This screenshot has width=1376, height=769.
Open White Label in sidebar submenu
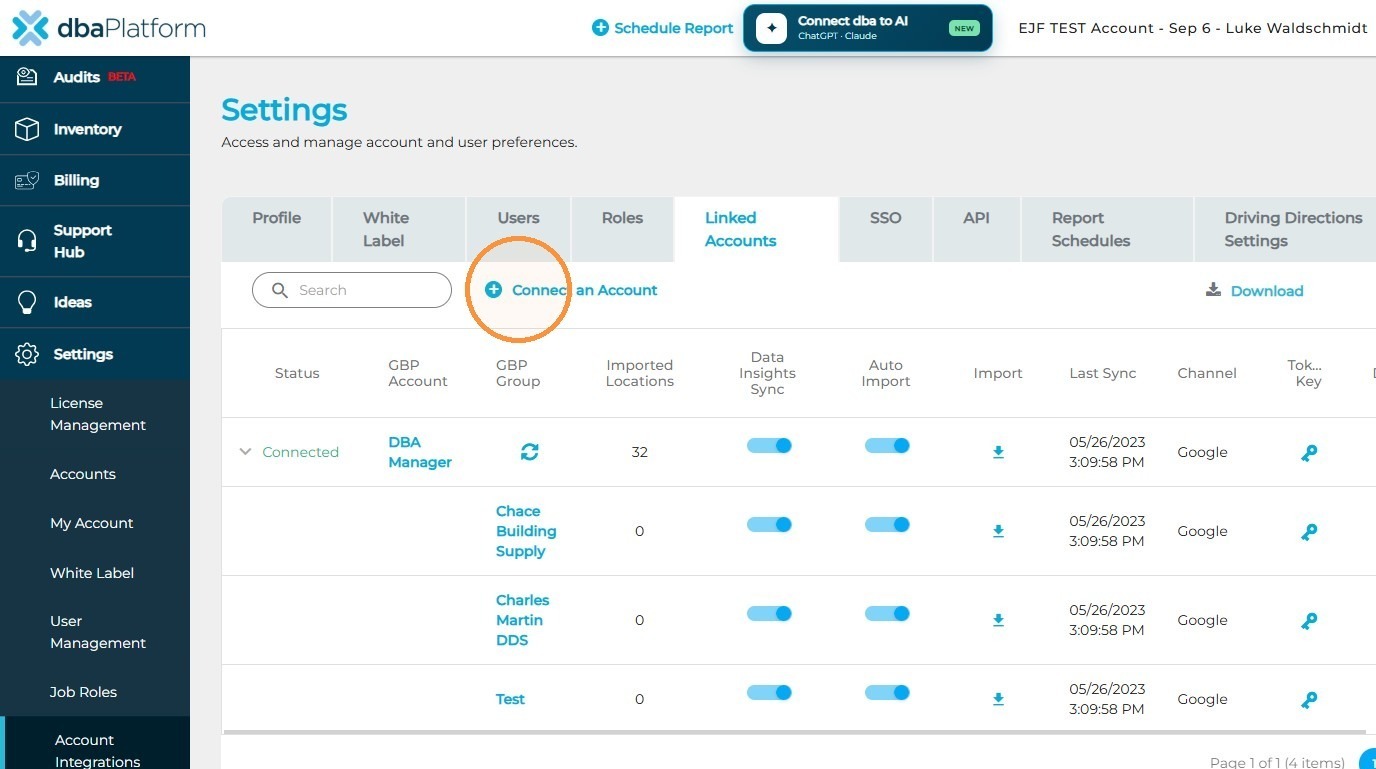pyautogui.click(x=92, y=573)
